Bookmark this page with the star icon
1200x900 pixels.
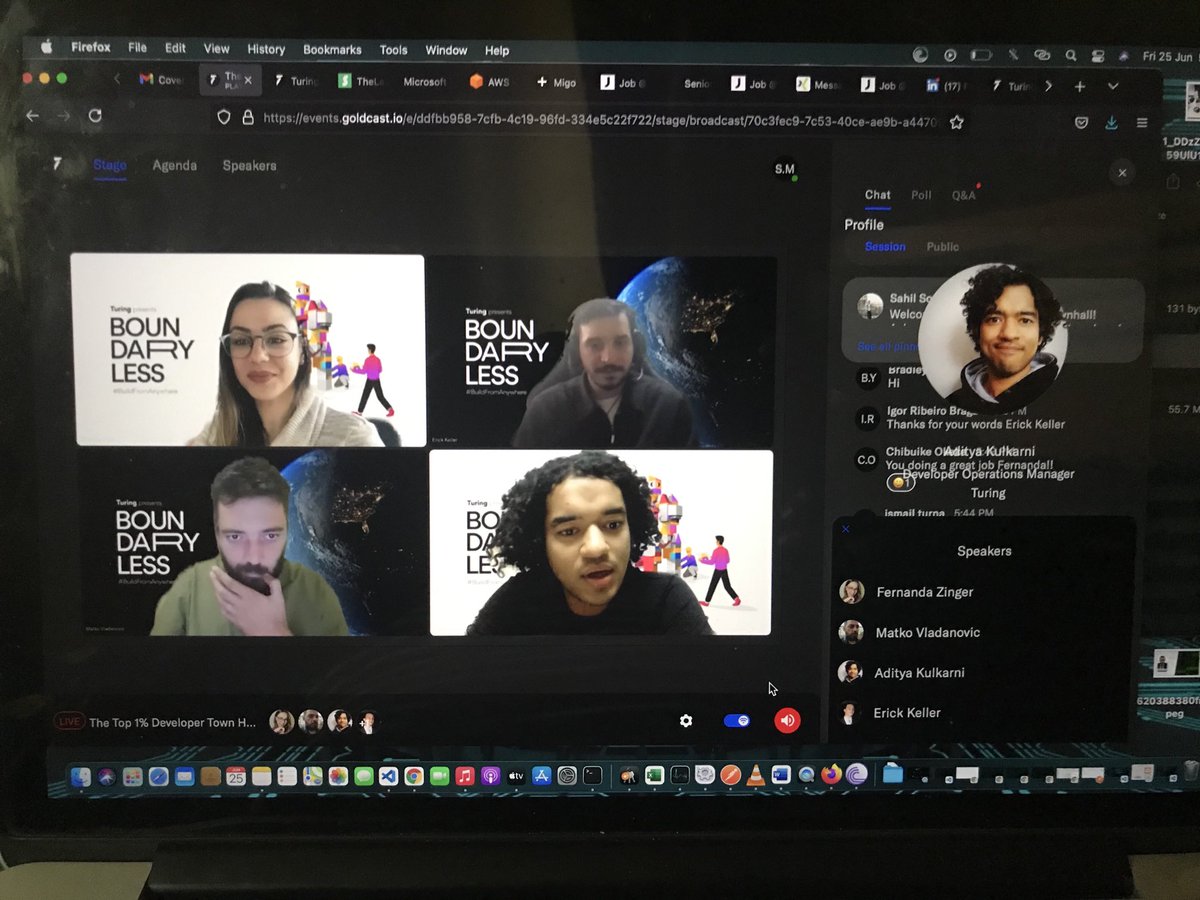click(957, 122)
